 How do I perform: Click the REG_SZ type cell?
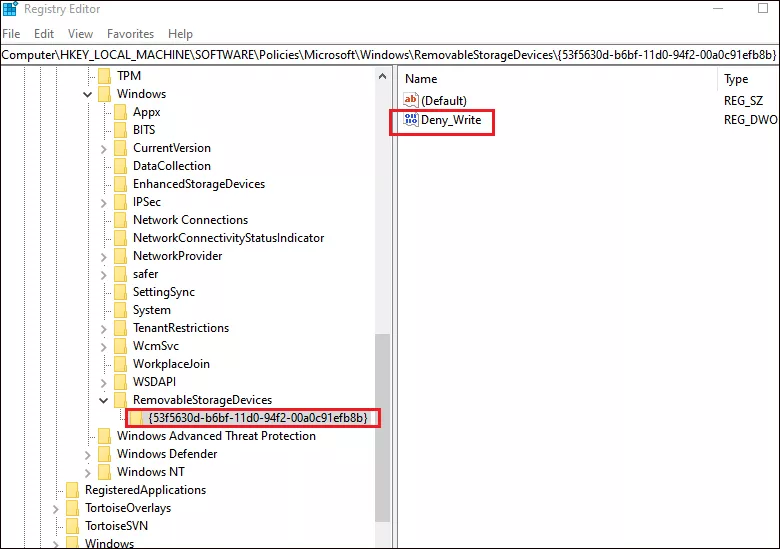[743, 101]
